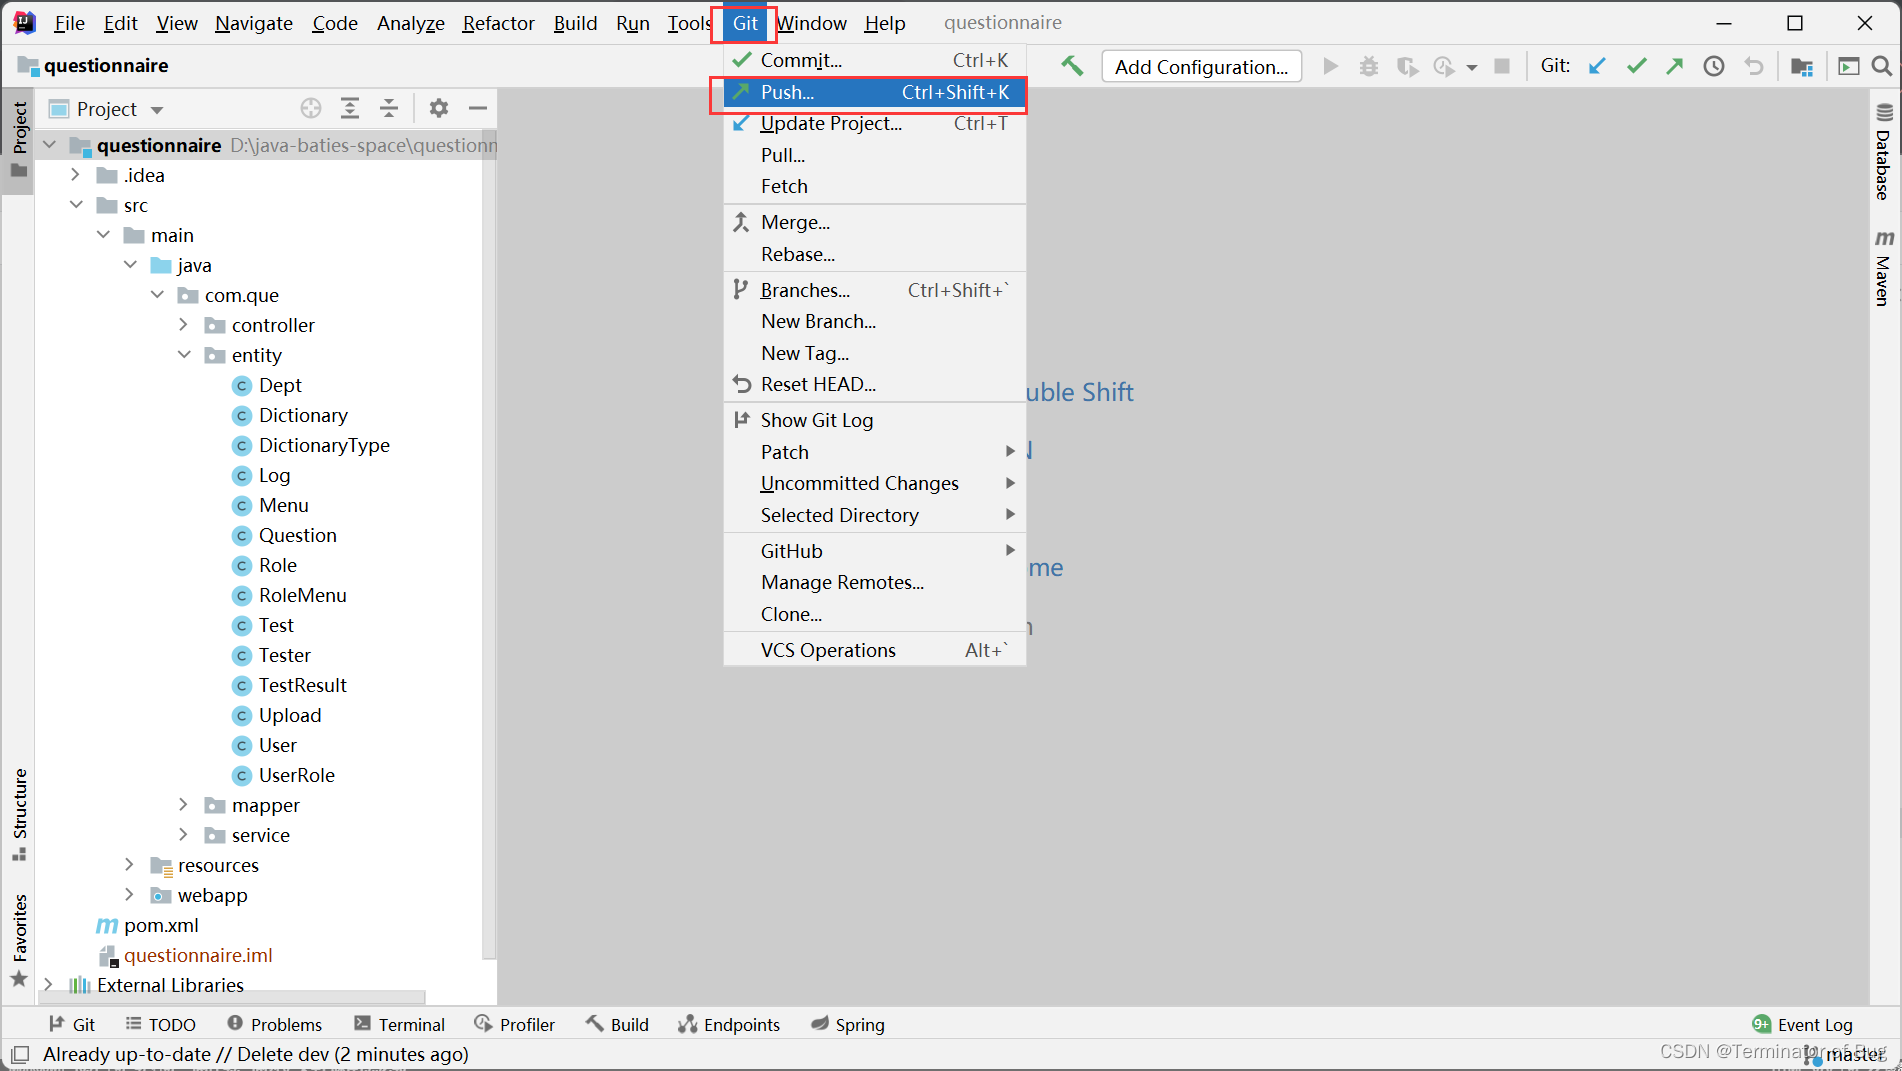Open the Git tool window tab
The height and width of the screenshot is (1071, 1902).
pyautogui.click(x=72, y=1024)
